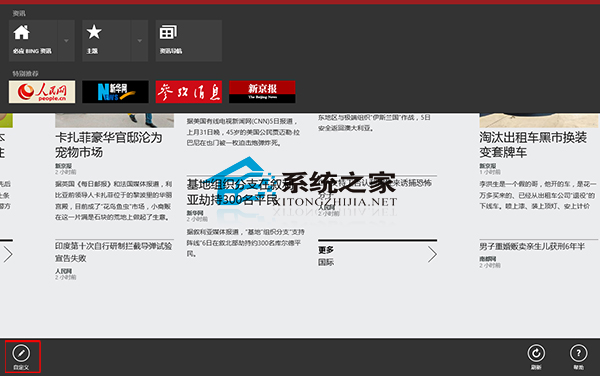Click People.cn source label under India missile article

pyautogui.click(x=64, y=271)
